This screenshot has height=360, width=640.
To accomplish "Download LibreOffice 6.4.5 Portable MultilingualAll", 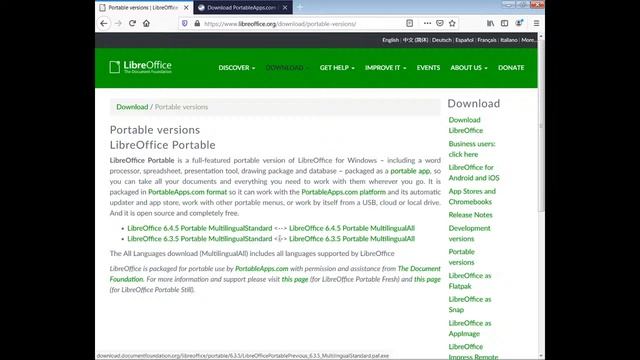I will coord(352,228).
